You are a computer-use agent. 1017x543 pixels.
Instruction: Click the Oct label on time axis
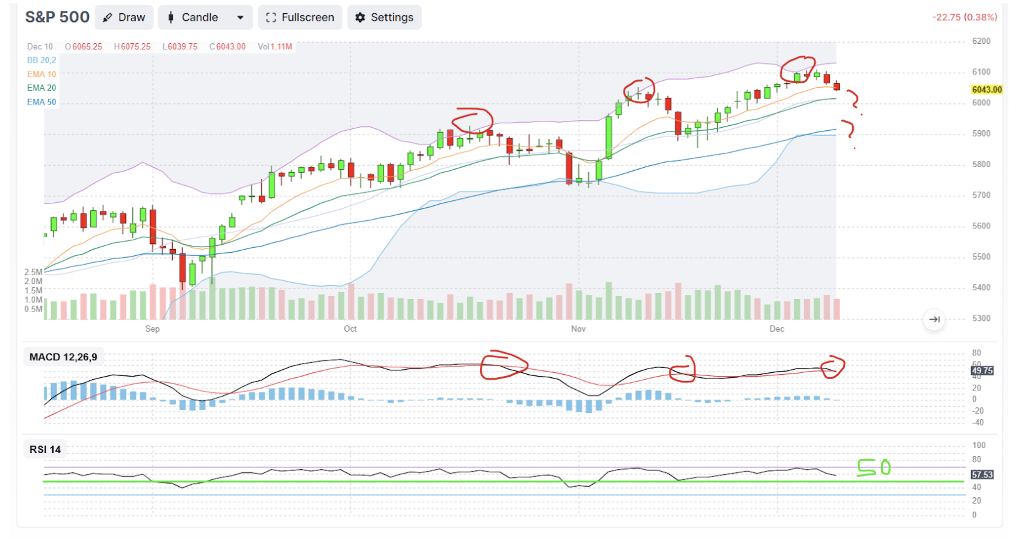coord(350,329)
